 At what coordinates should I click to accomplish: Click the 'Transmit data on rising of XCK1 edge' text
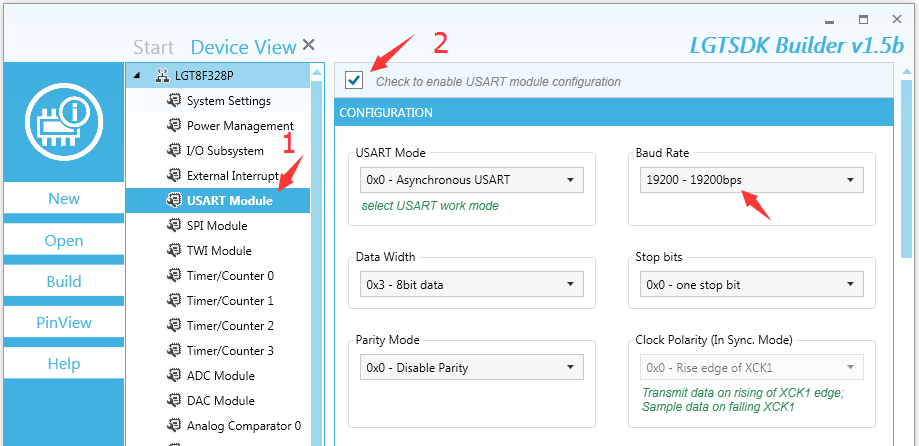tap(743, 393)
